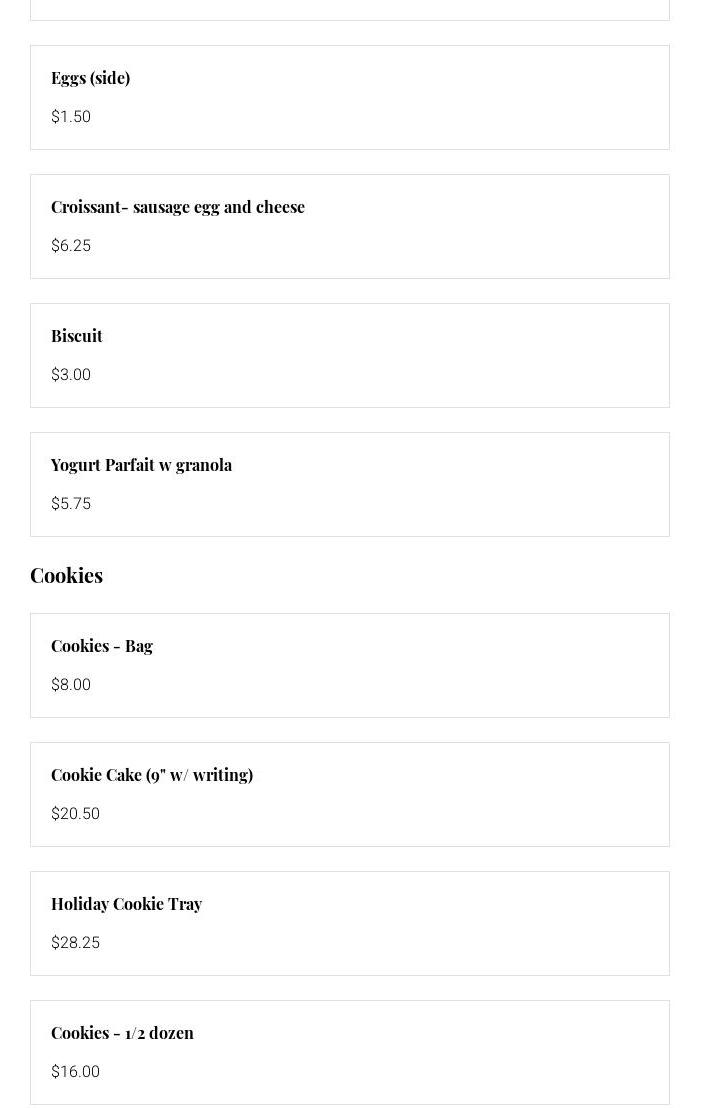Viewport: 705px width, 1108px height.
Task: Choose the Holiday Cookie Tray item
Action: (126, 904)
